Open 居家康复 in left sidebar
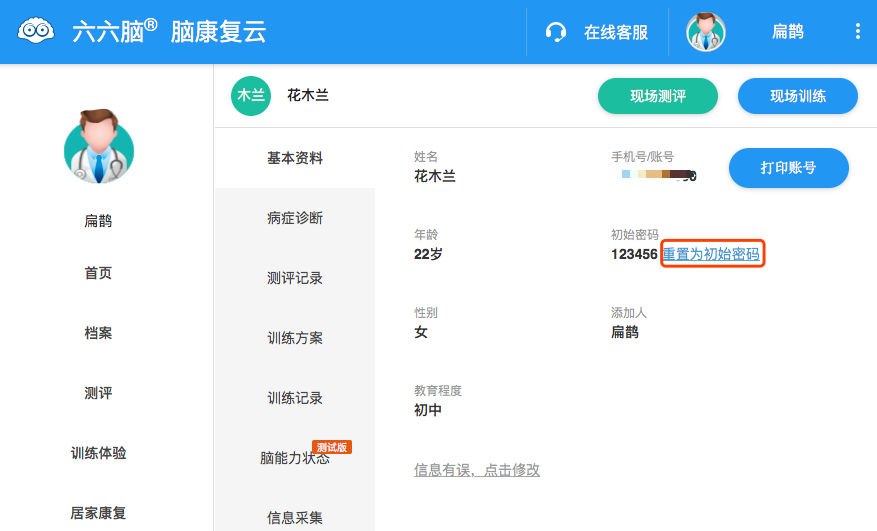 pos(98,513)
